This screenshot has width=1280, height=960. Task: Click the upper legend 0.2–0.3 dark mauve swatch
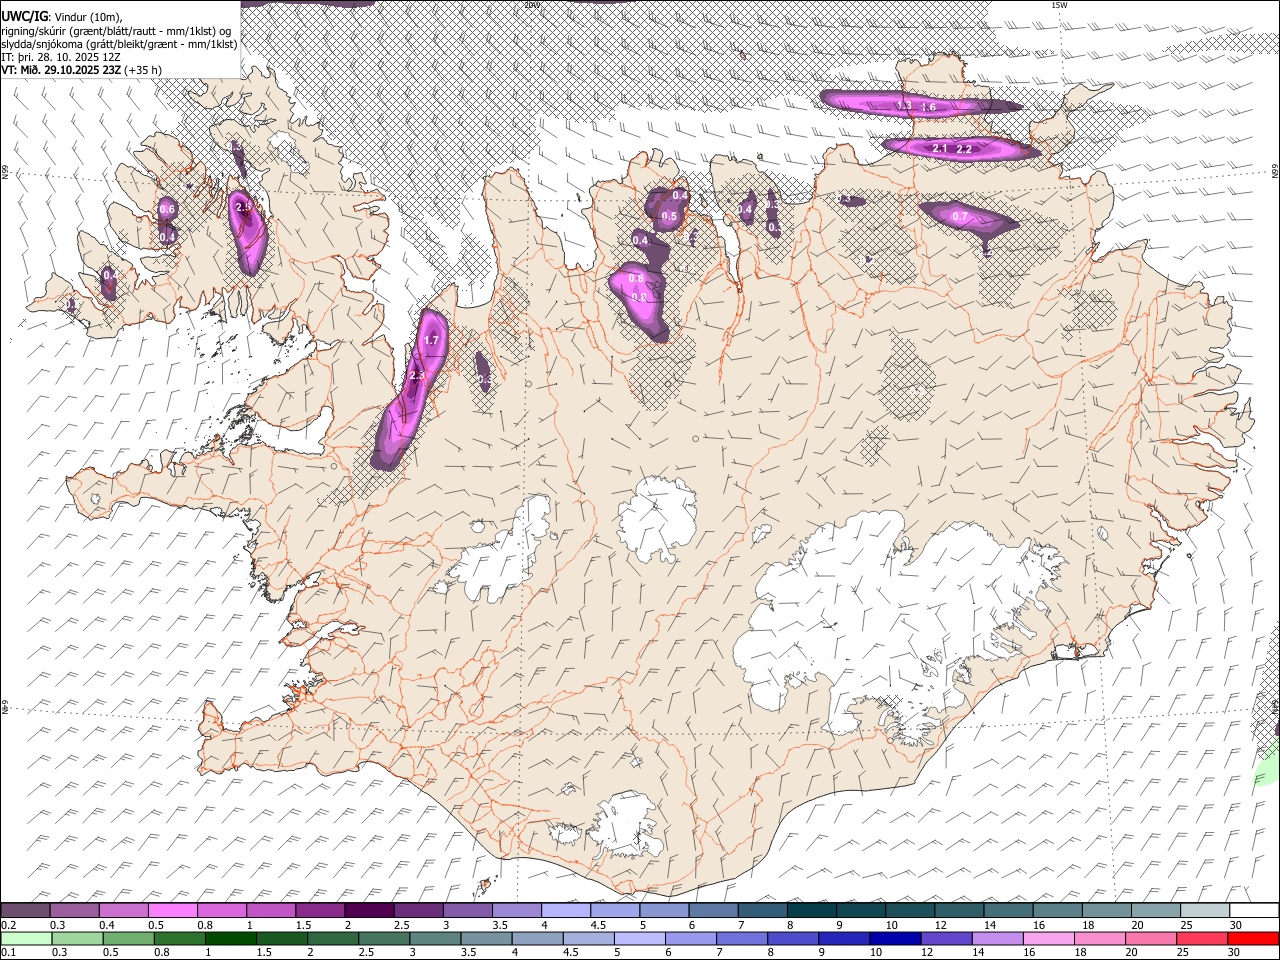pos(25,910)
